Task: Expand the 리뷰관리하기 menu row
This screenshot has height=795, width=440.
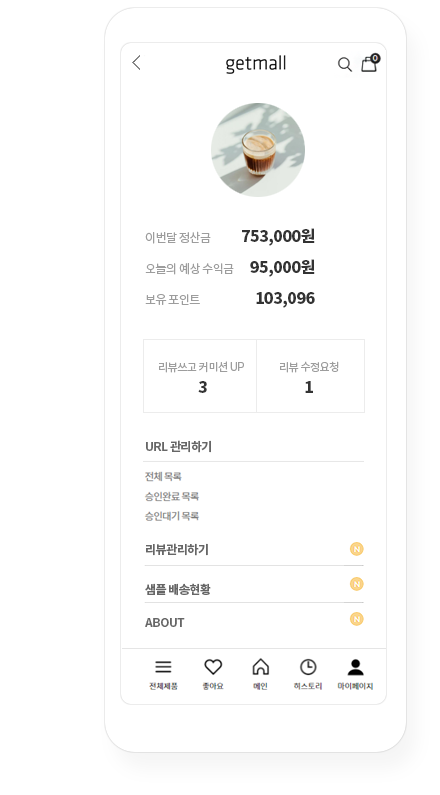Action: pyautogui.click(x=254, y=550)
